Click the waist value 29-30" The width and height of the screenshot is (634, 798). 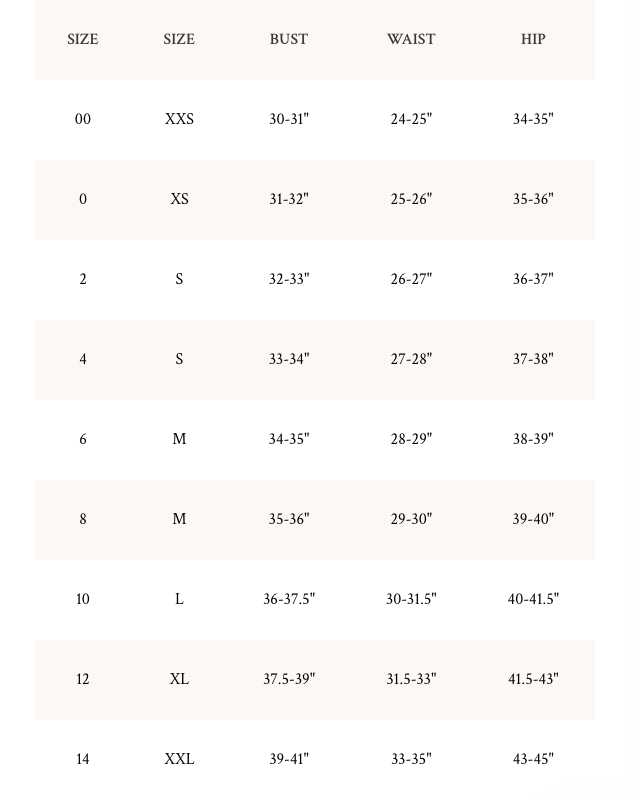click(x=411, y=519)
